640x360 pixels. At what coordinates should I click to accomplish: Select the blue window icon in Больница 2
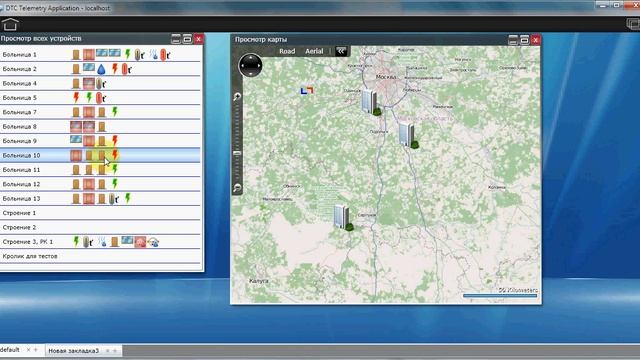(89, 67)
